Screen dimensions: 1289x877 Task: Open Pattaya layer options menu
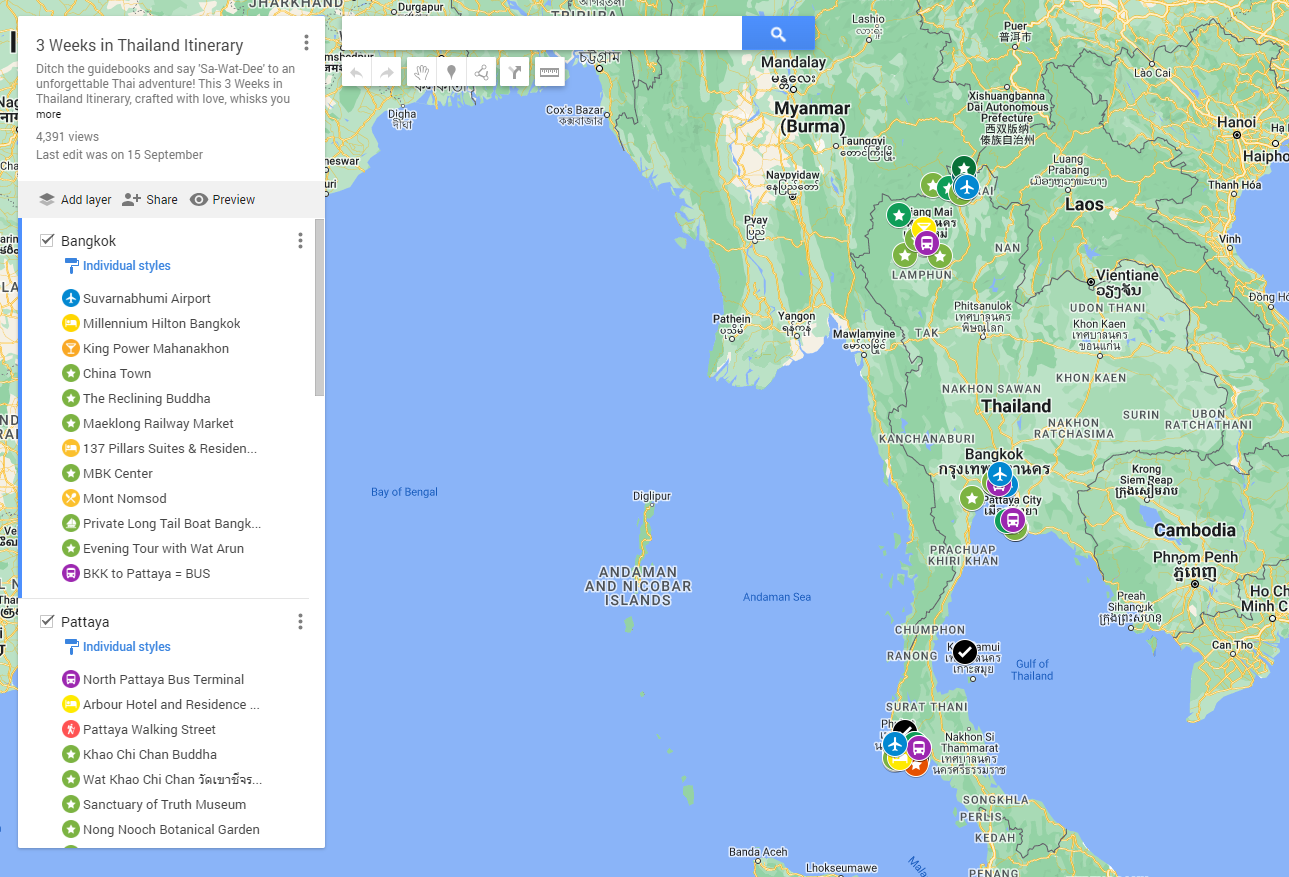[x=300, y=622]
